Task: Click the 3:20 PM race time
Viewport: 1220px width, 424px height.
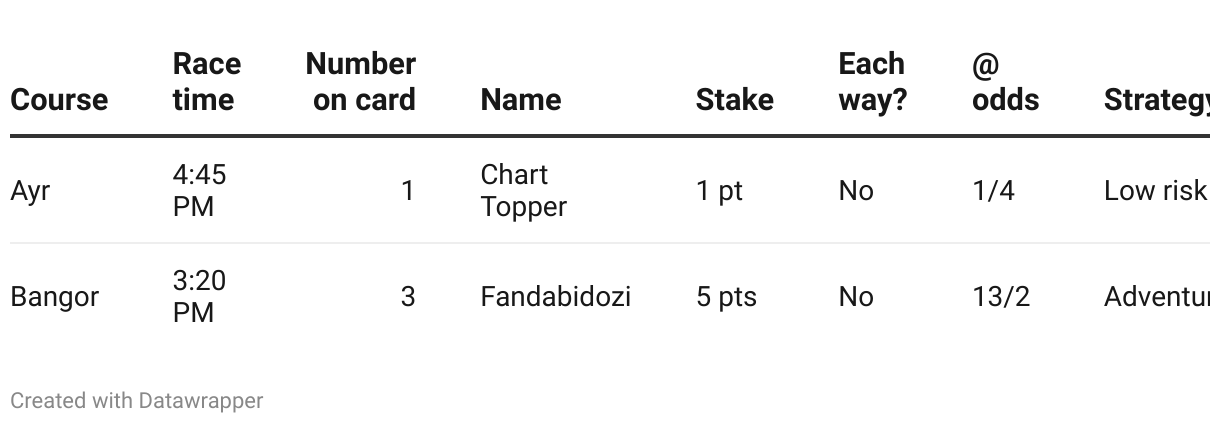Action: pyautogui.click(x=200, y=297)
